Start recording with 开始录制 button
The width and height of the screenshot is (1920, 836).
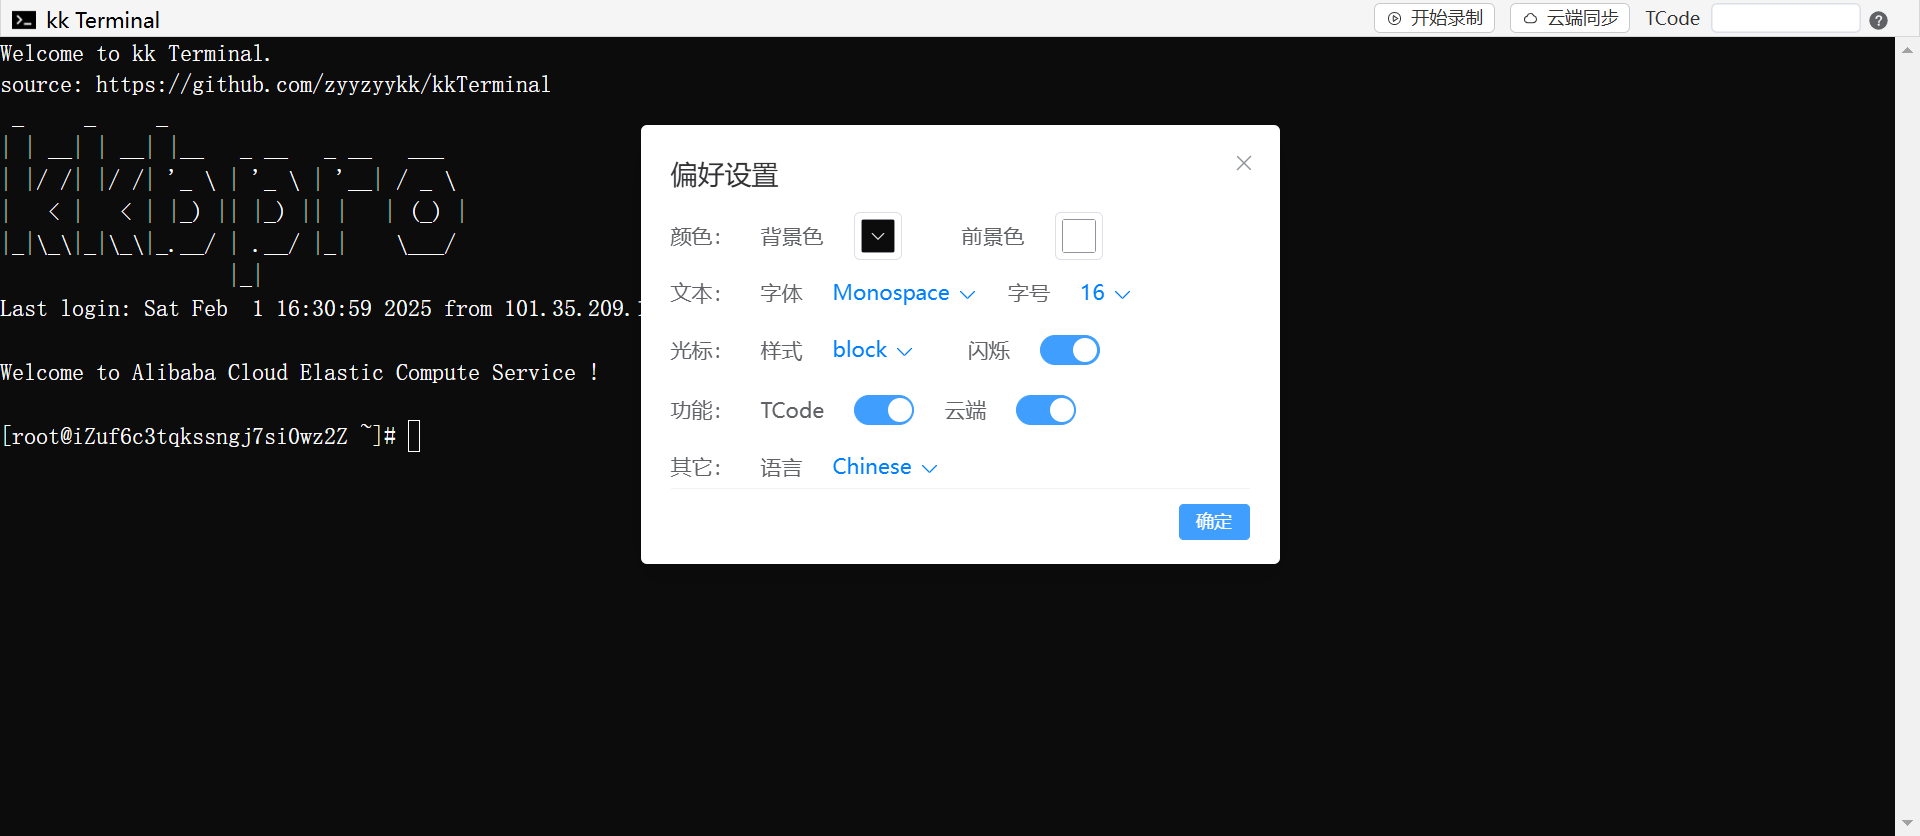(1434, 18)
